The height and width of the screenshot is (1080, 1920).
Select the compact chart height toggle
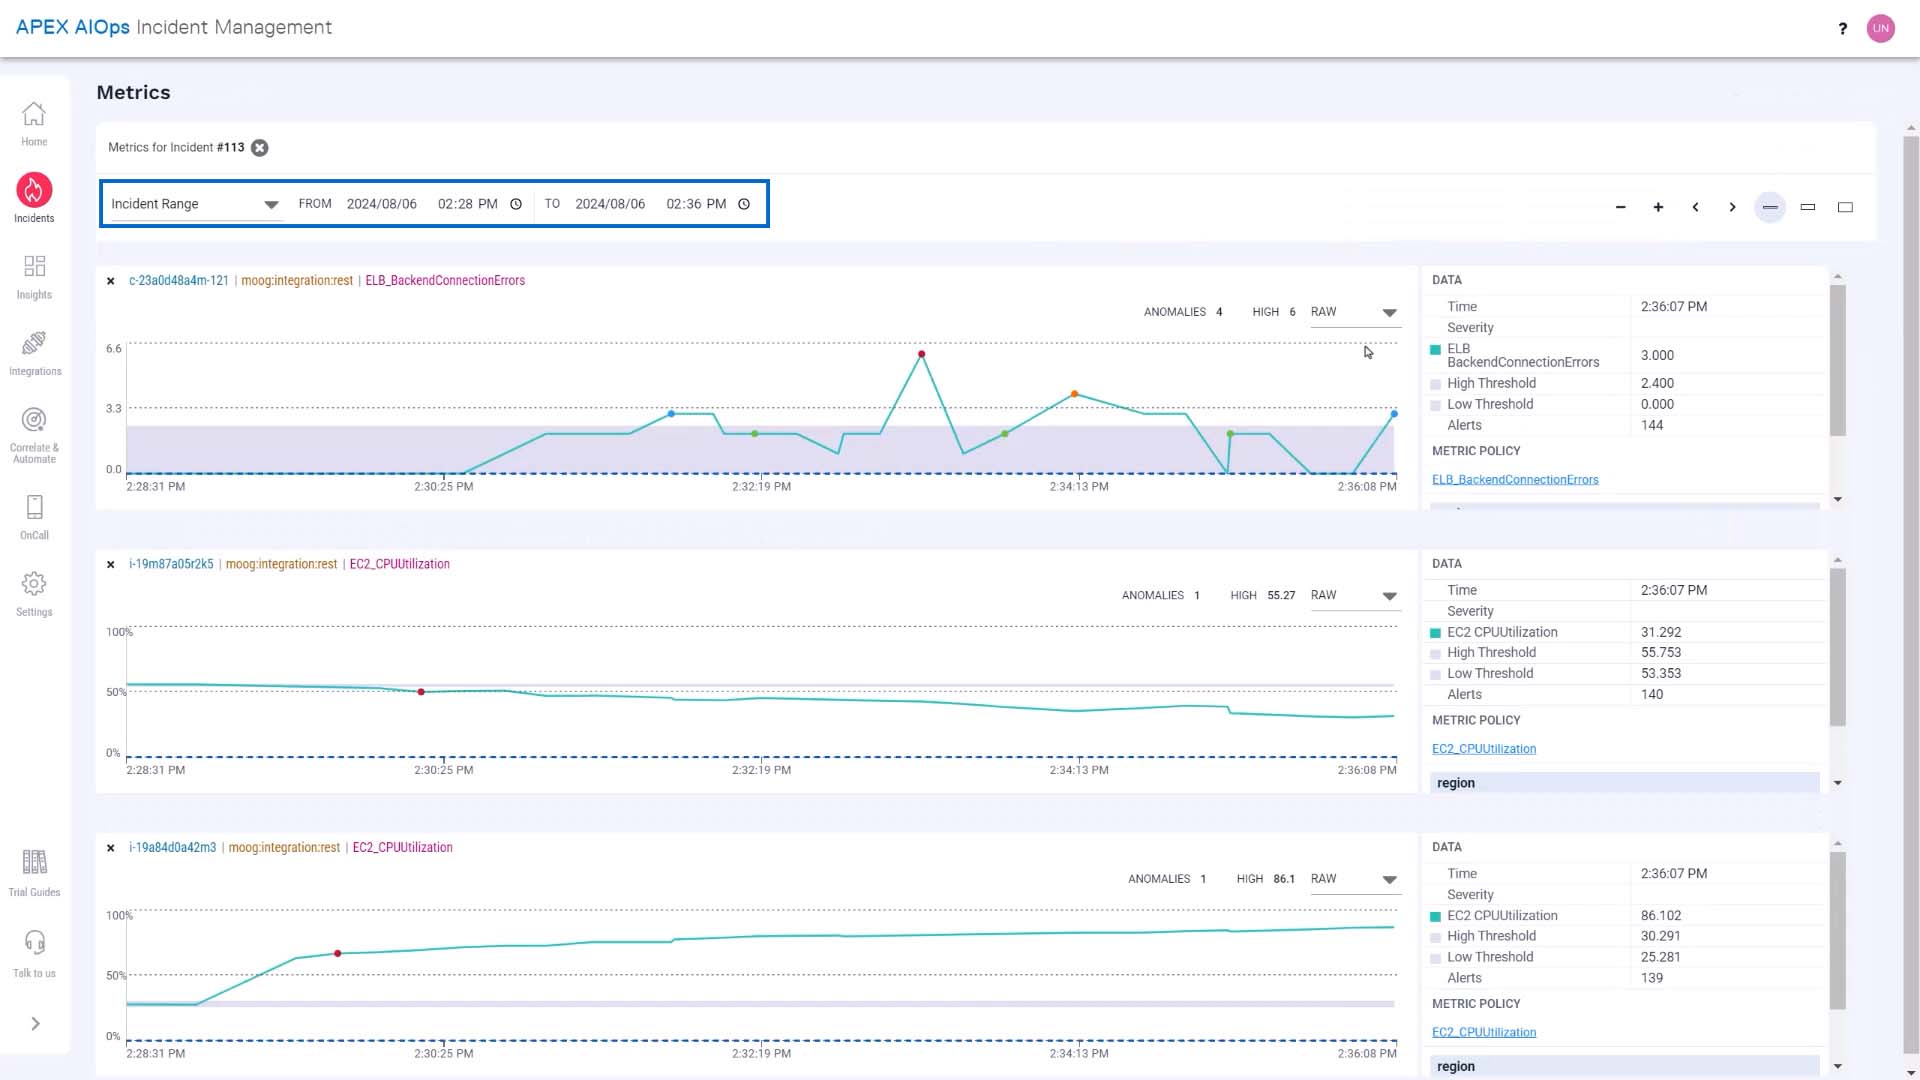point(1770,208)
